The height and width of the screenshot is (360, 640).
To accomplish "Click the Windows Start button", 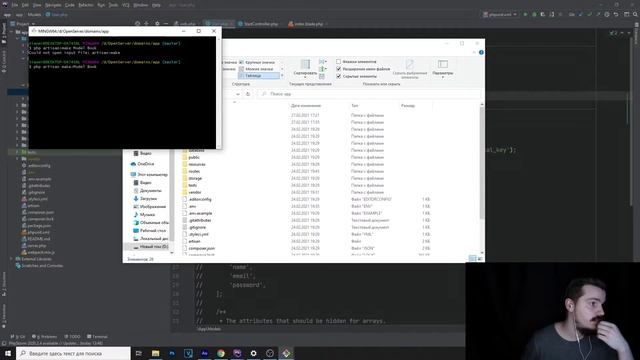I will click(x=8, y=353).
